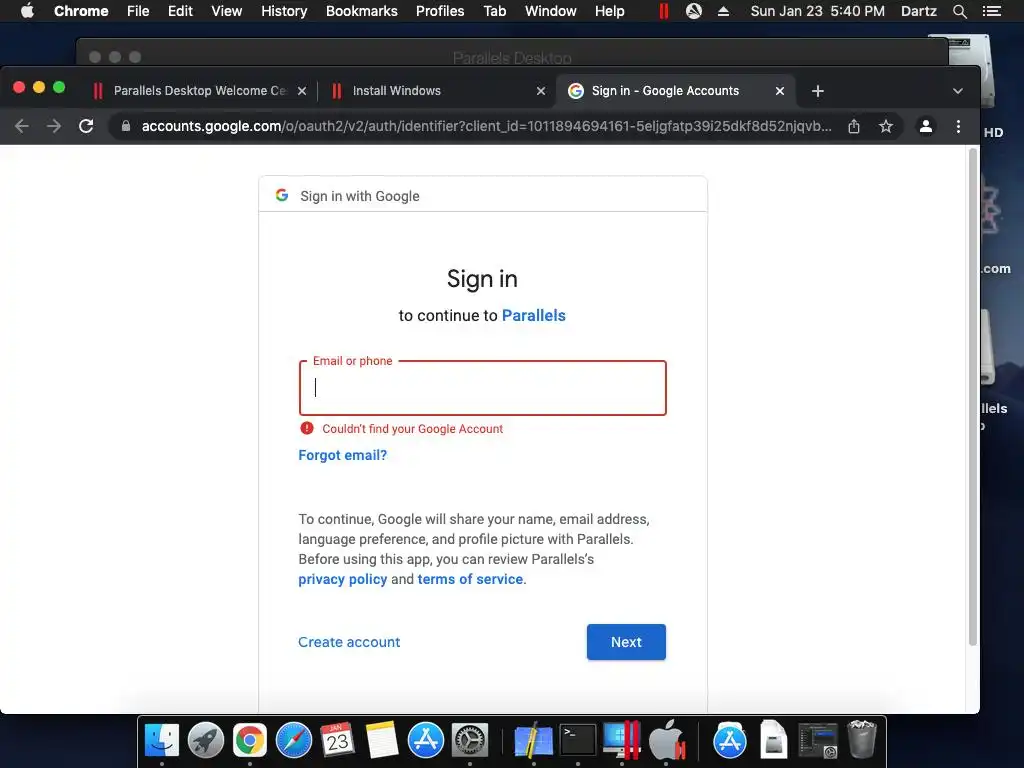
Task: Open Parallels Desktop from the Dock
Action: 622,741
